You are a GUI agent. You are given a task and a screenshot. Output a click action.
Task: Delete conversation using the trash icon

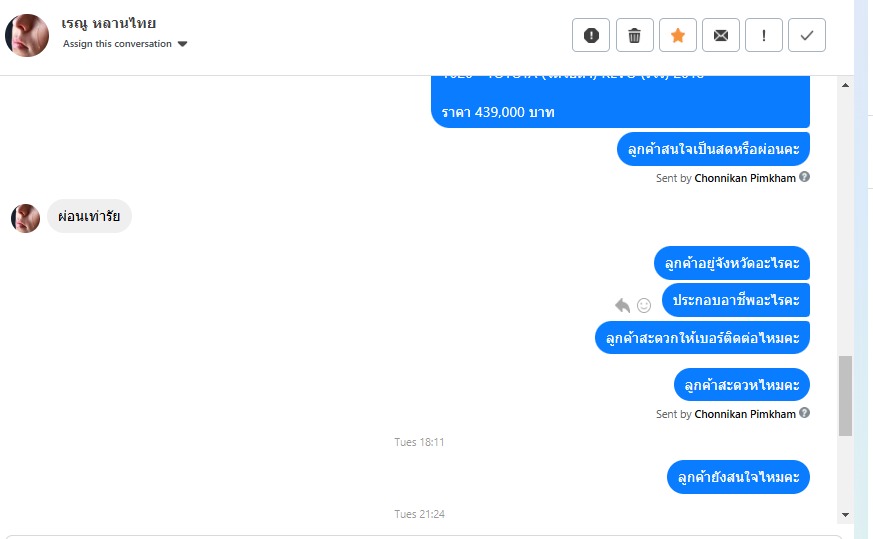pyautogui.click(x=634, y=35)
